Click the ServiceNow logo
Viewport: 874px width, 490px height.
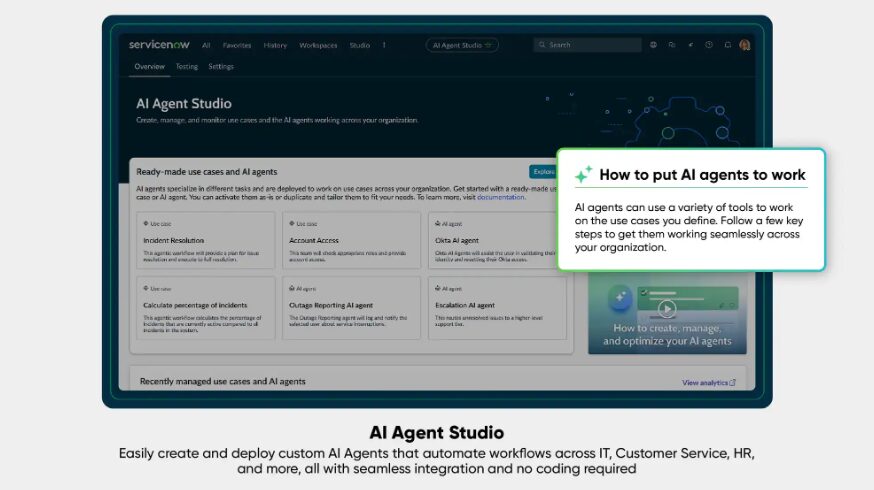[x=159, y=45]
